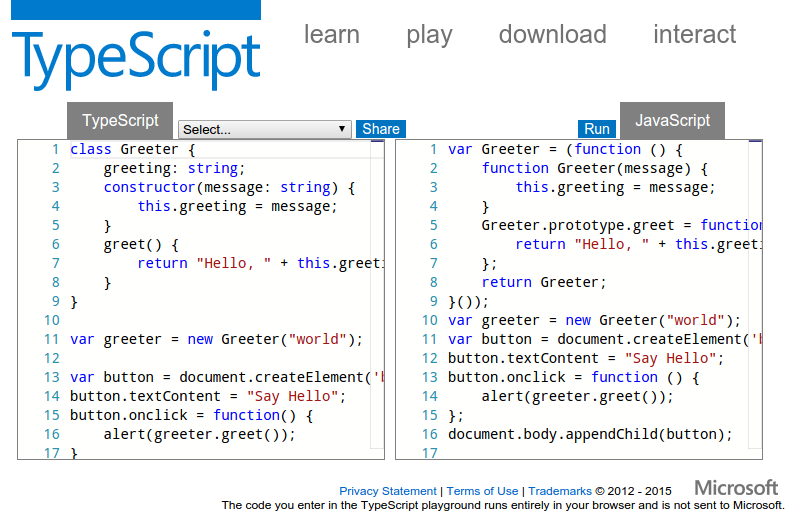This screenshot has height=525, width=793.
Task: Click line number 12 in TypeScript editor
Action: coord(52,359)
